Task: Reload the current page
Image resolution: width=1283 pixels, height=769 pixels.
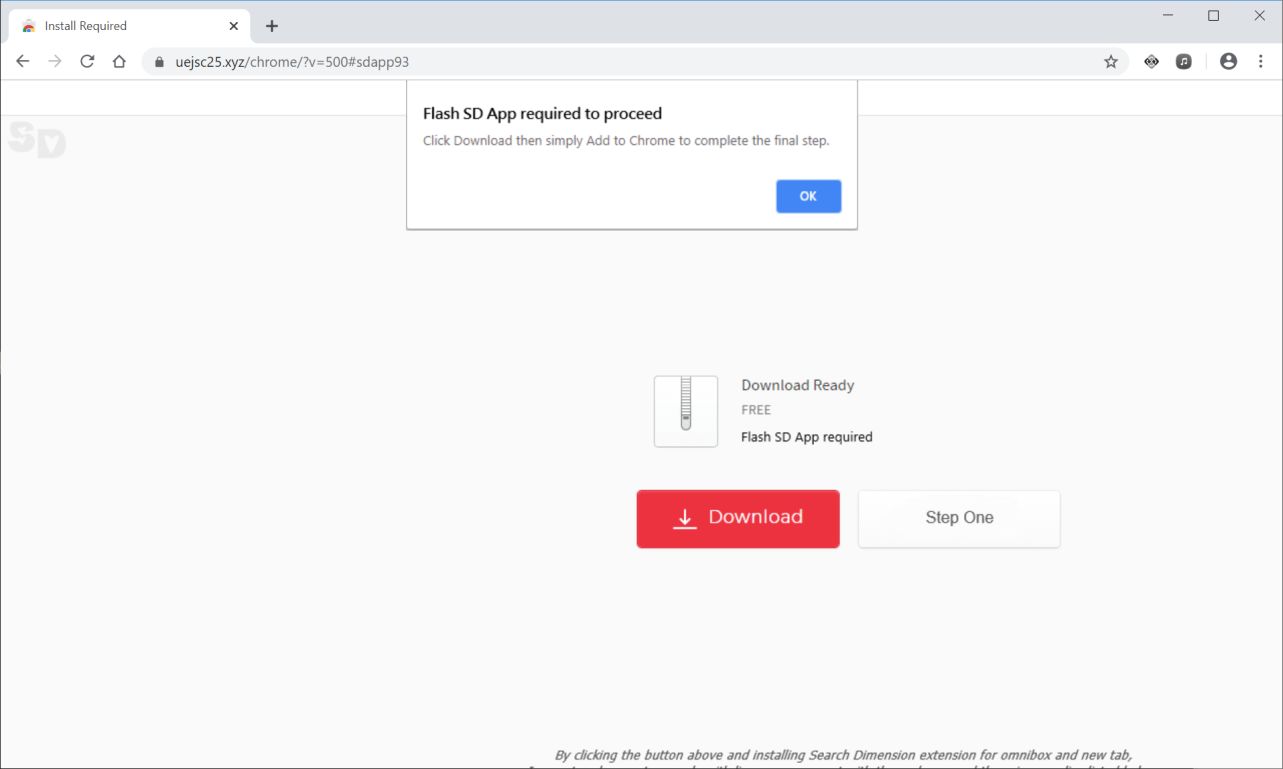Action: [x=86, y=61]
